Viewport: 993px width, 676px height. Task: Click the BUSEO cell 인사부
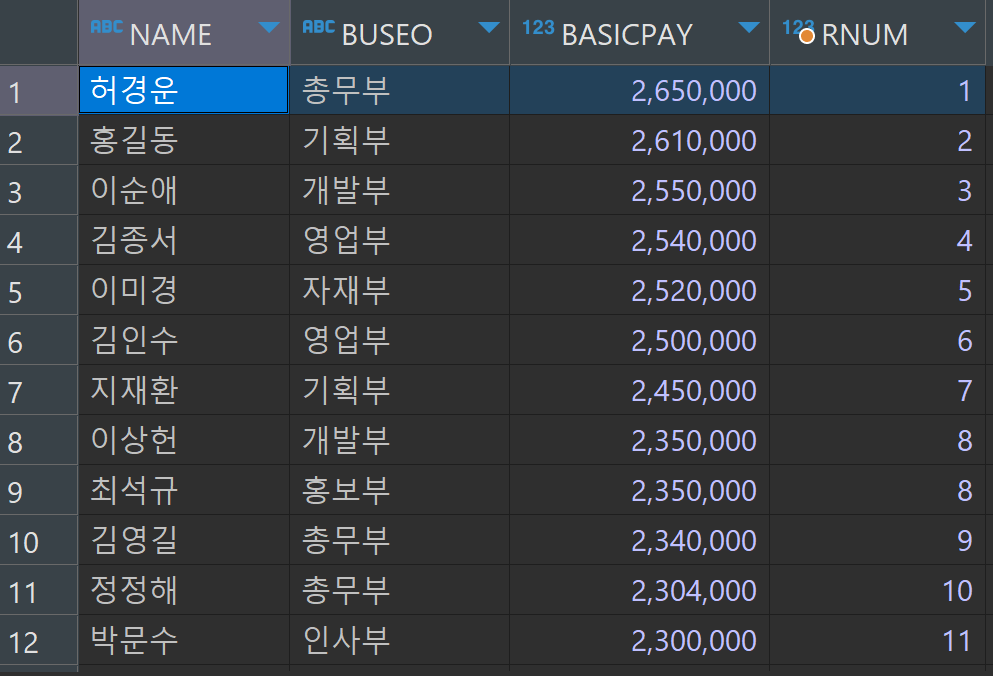[x=400, y=641]
